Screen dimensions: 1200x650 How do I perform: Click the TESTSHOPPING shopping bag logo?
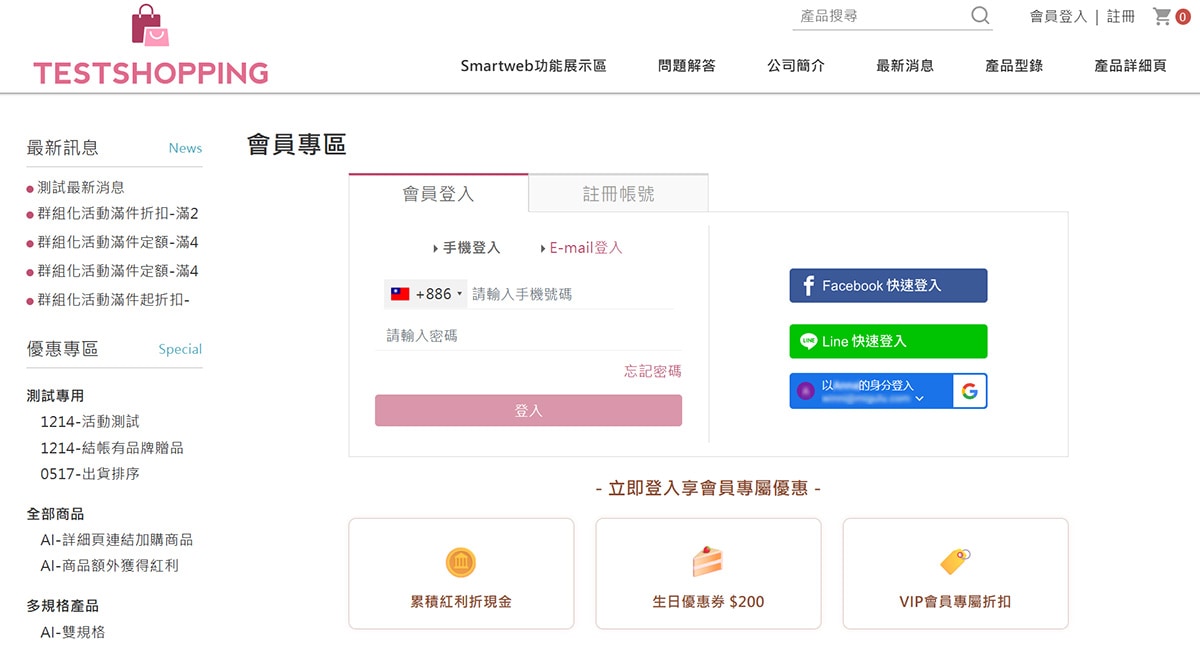click(x=150, y=47)
